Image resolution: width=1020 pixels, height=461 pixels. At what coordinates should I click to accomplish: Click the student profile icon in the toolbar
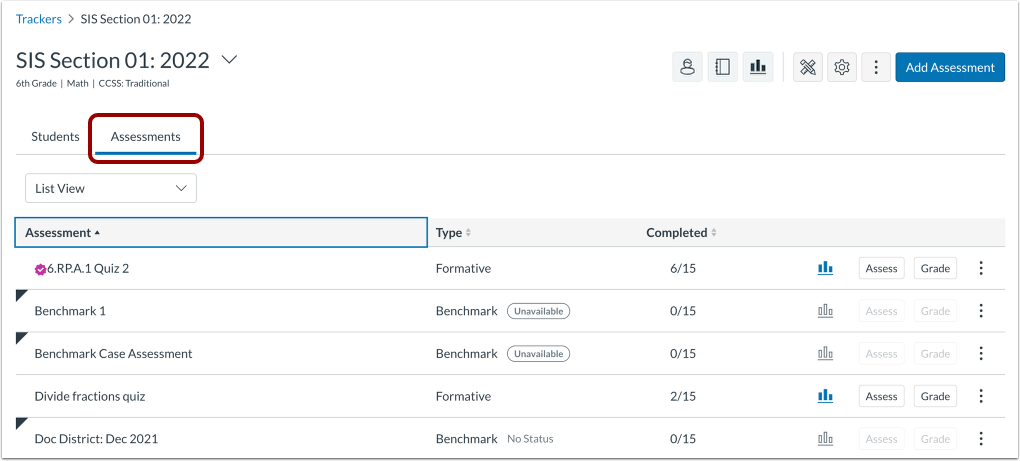click(x=687, y=67)
